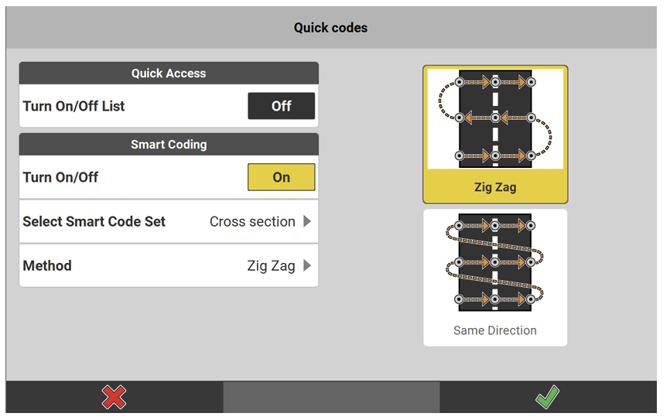Select the Same Direction road pattern diagram
Viewport: 670px width, 420px height.
pyautogui.click(x=495, y=264)
